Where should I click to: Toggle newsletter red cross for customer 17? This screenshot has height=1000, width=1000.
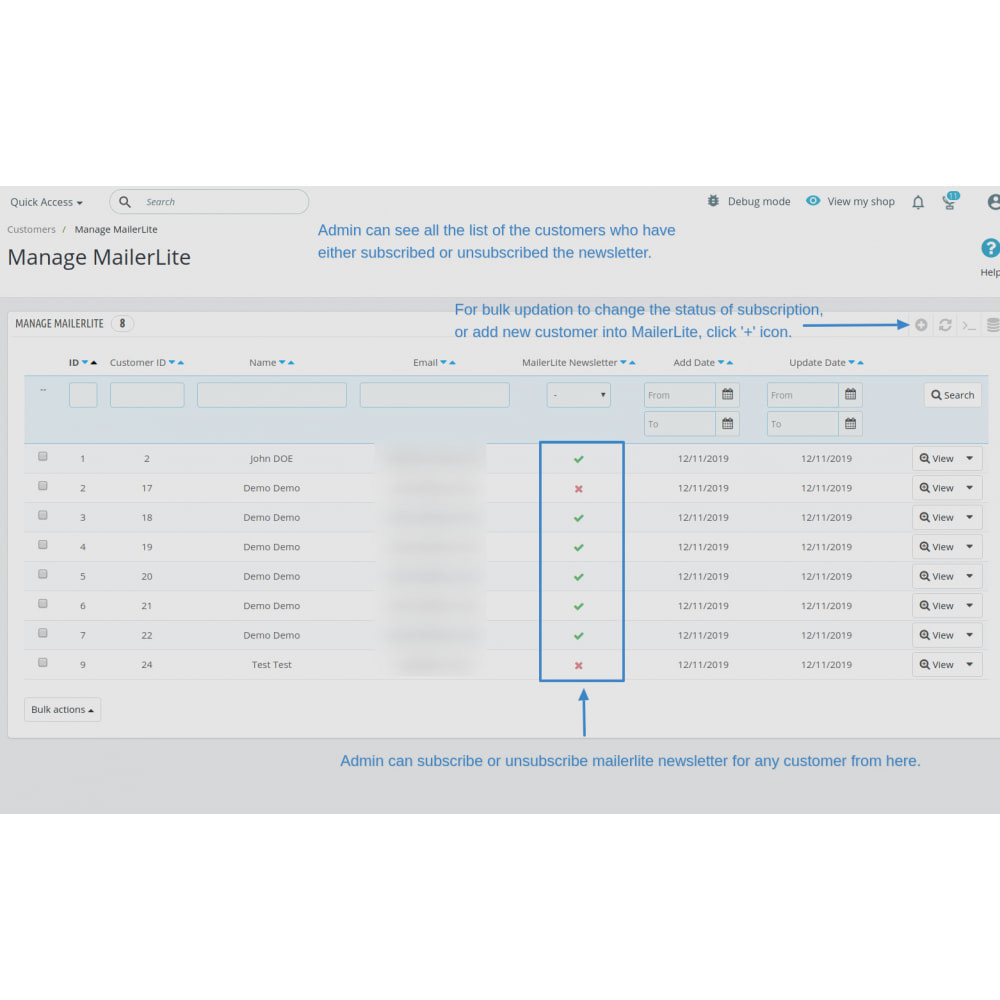coord(578,489)
